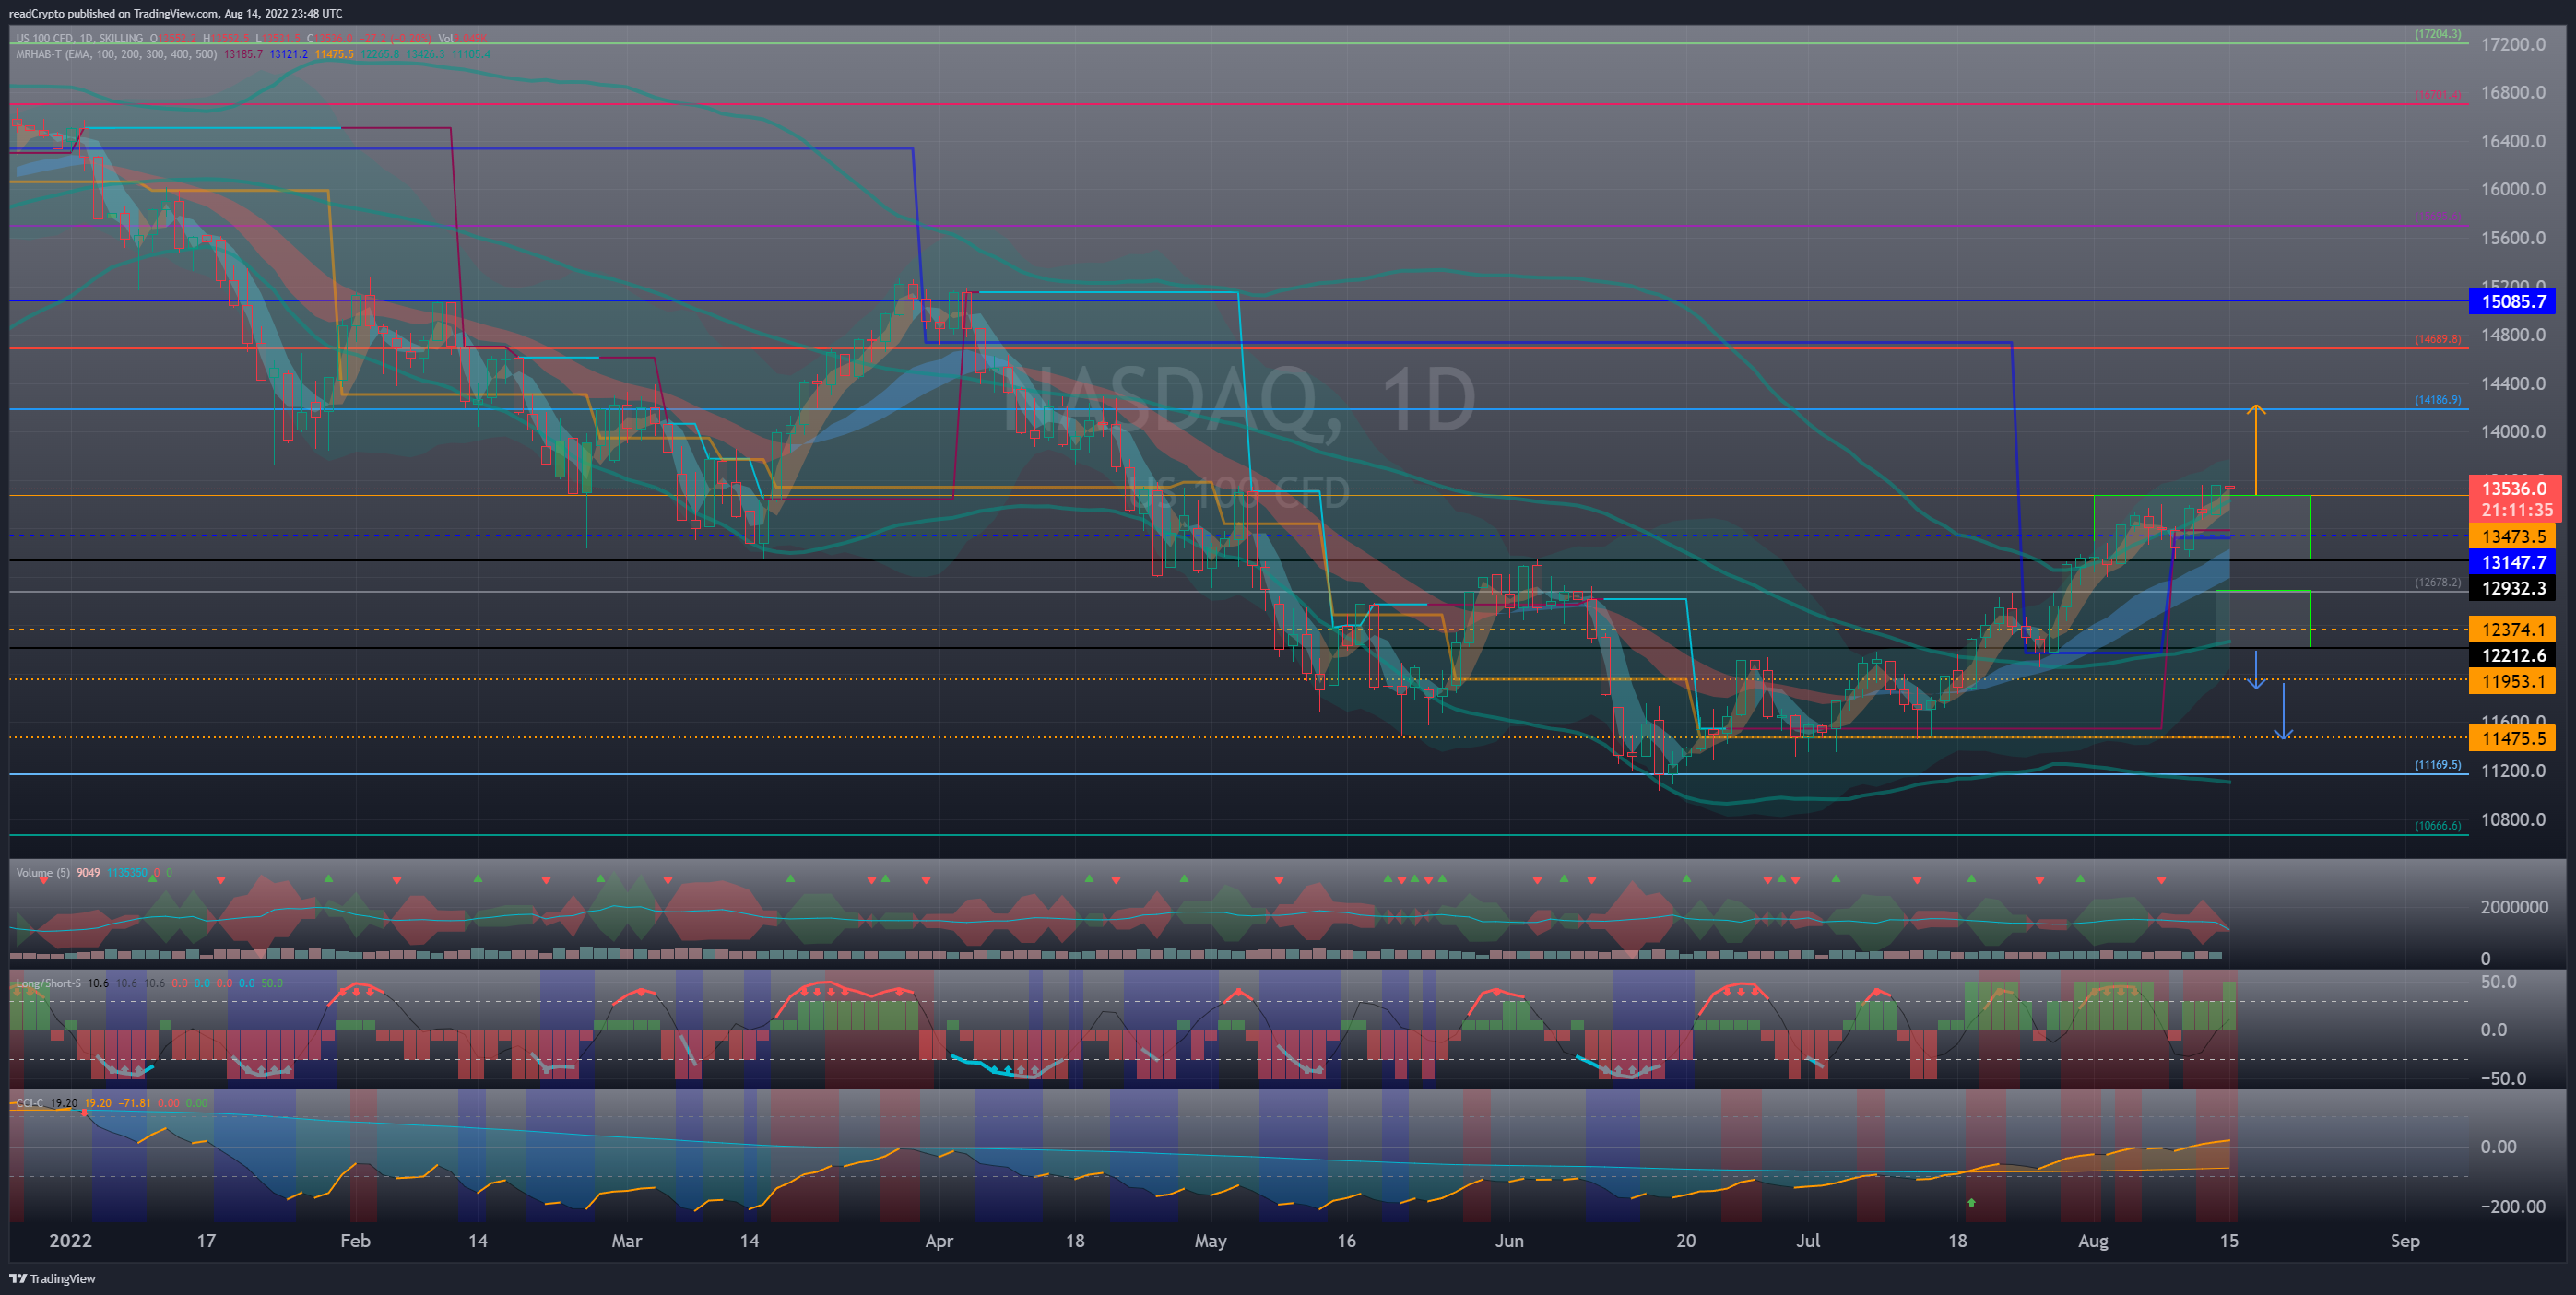Click the 2000000 volume axis value

[x=2514, y=907]
